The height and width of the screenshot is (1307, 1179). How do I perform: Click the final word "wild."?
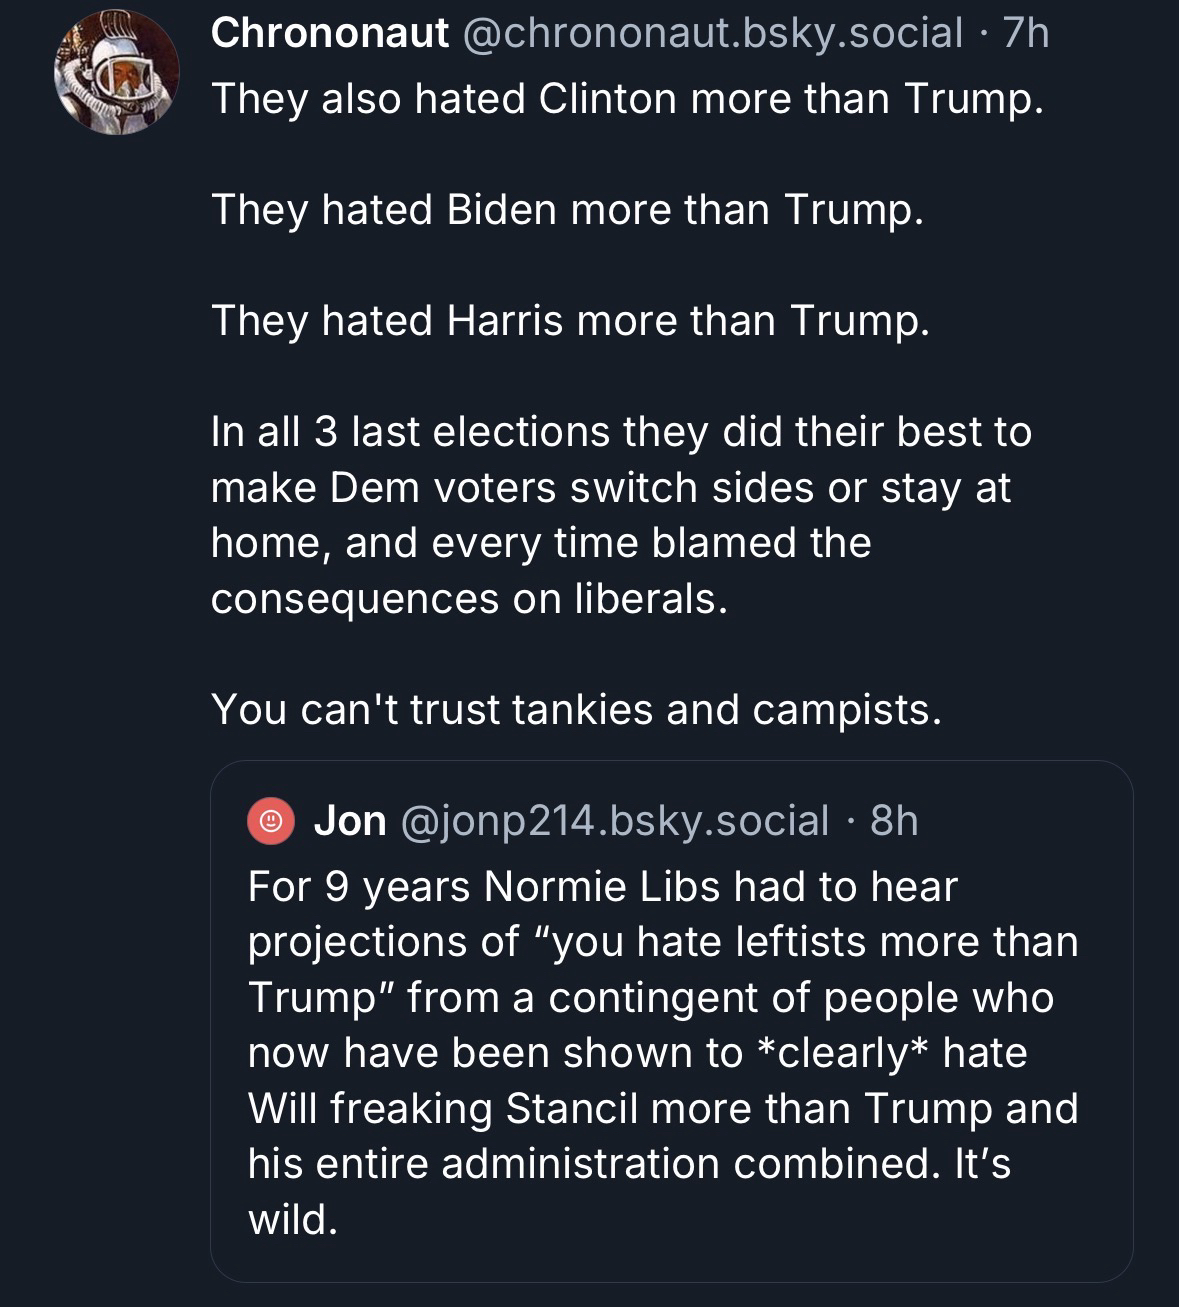(293, 1220)
